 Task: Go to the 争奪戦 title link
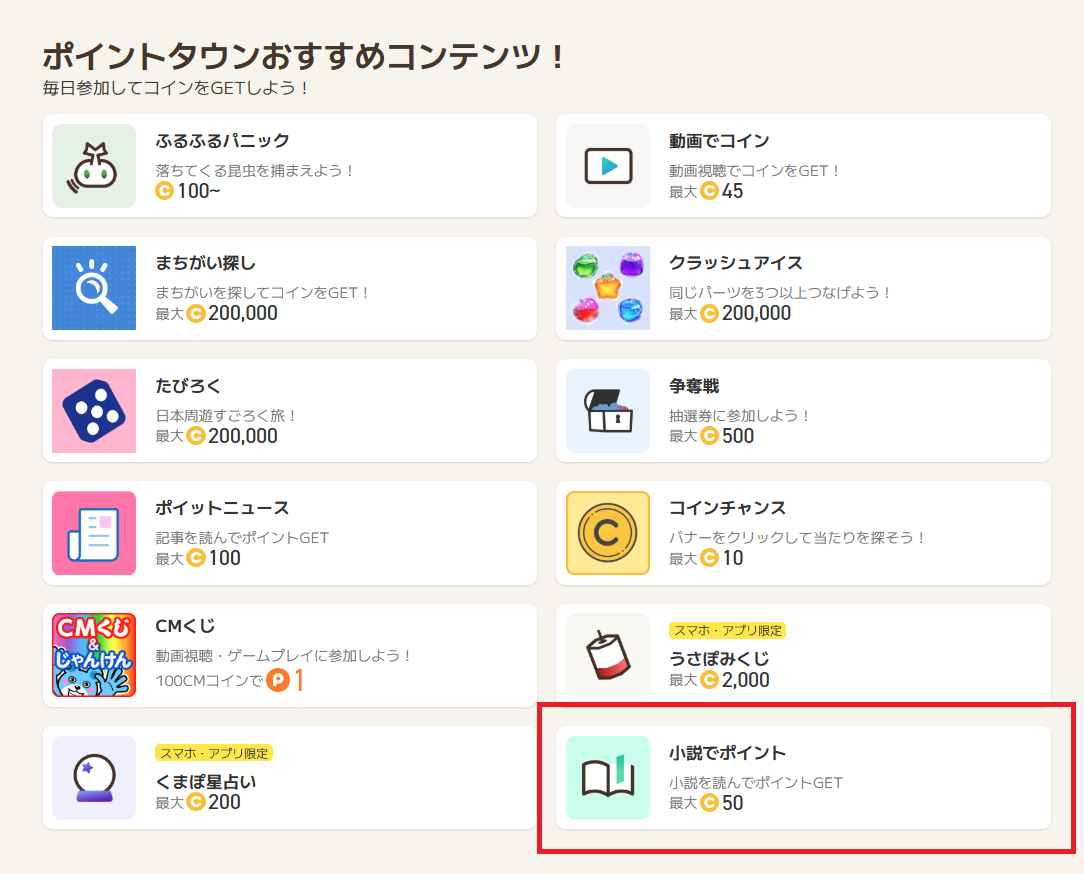click(x=694, y=386)
